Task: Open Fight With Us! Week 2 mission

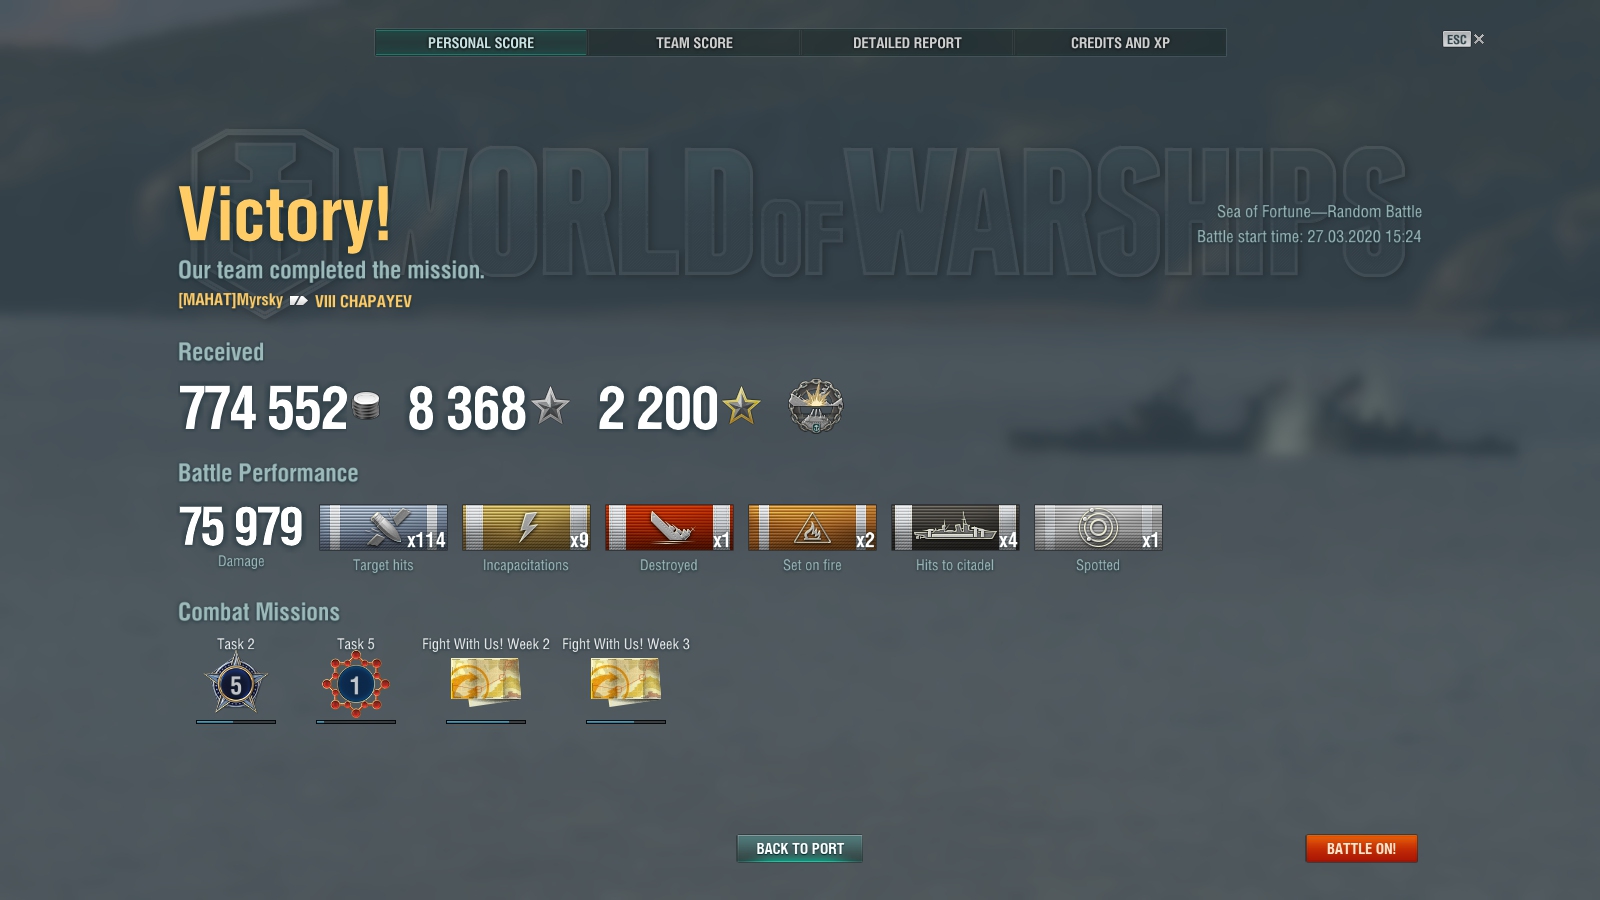Action: [x=486, y=683]
